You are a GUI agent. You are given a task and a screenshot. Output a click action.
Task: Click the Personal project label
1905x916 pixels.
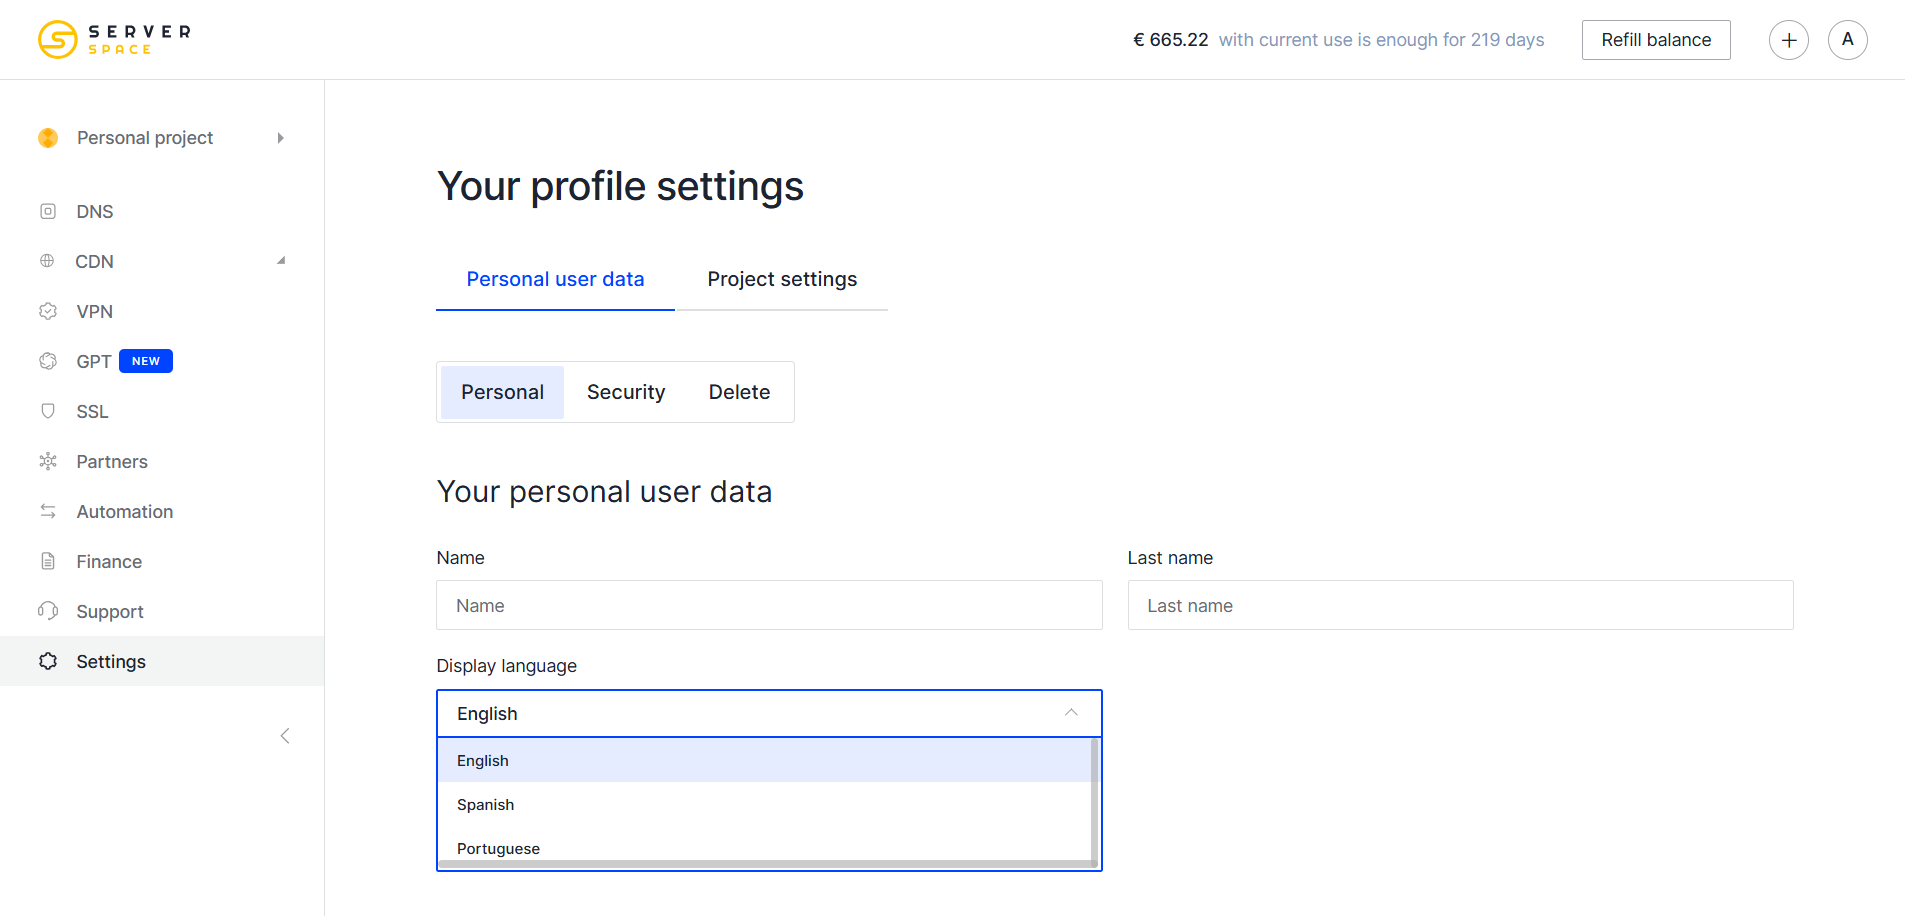pyautogui.click(x=145, y=138)
